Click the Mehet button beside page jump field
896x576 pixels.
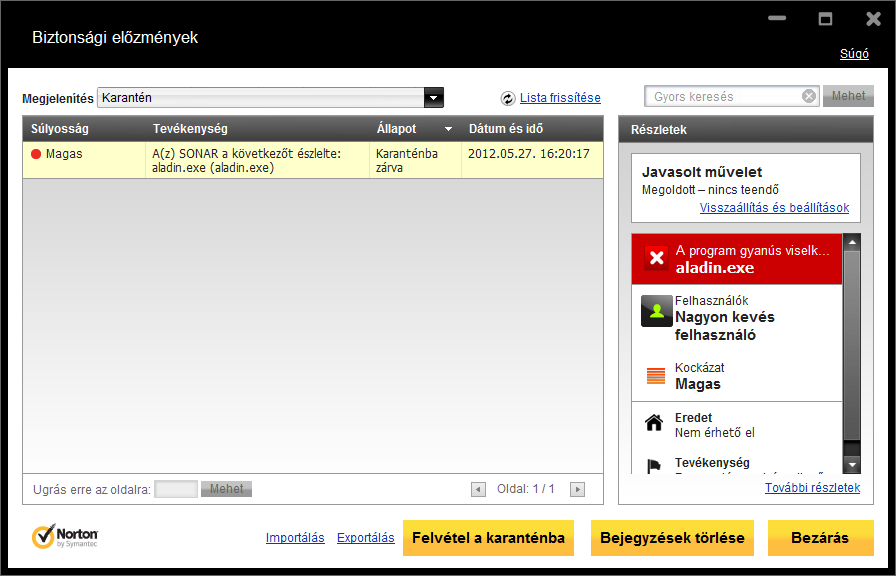click(x=226, y=489)
